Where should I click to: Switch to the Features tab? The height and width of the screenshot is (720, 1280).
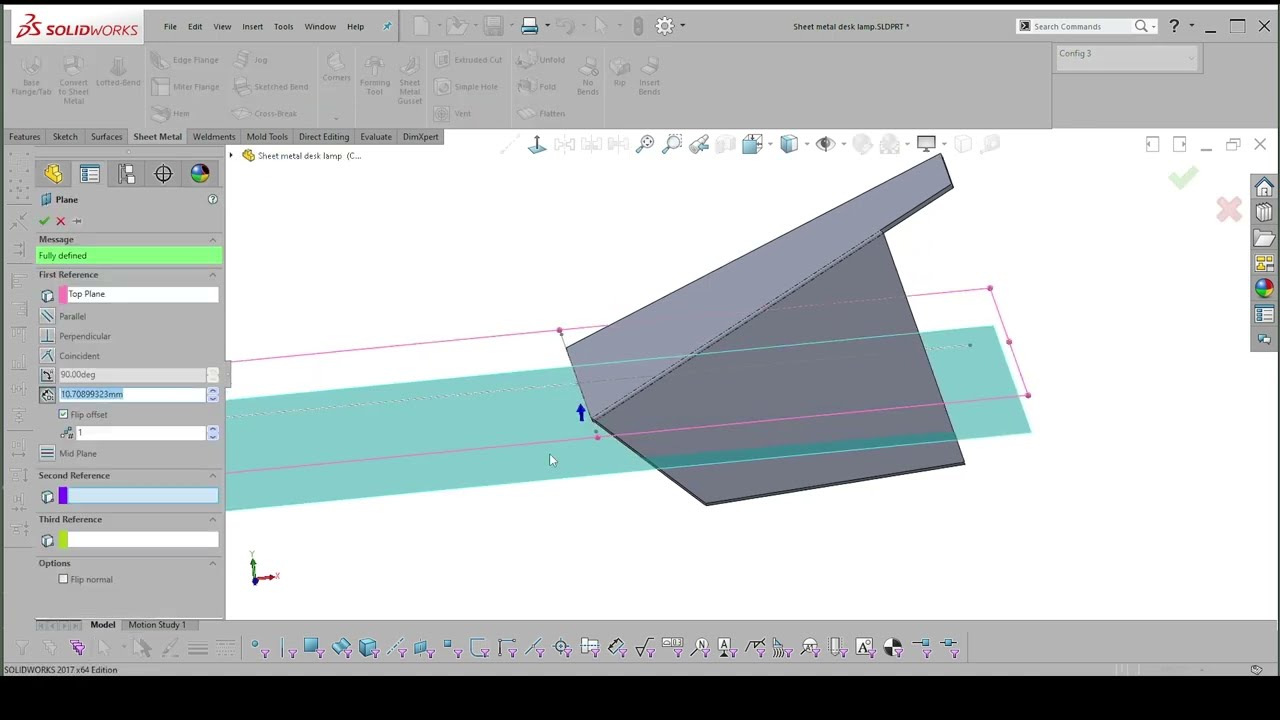25,137
